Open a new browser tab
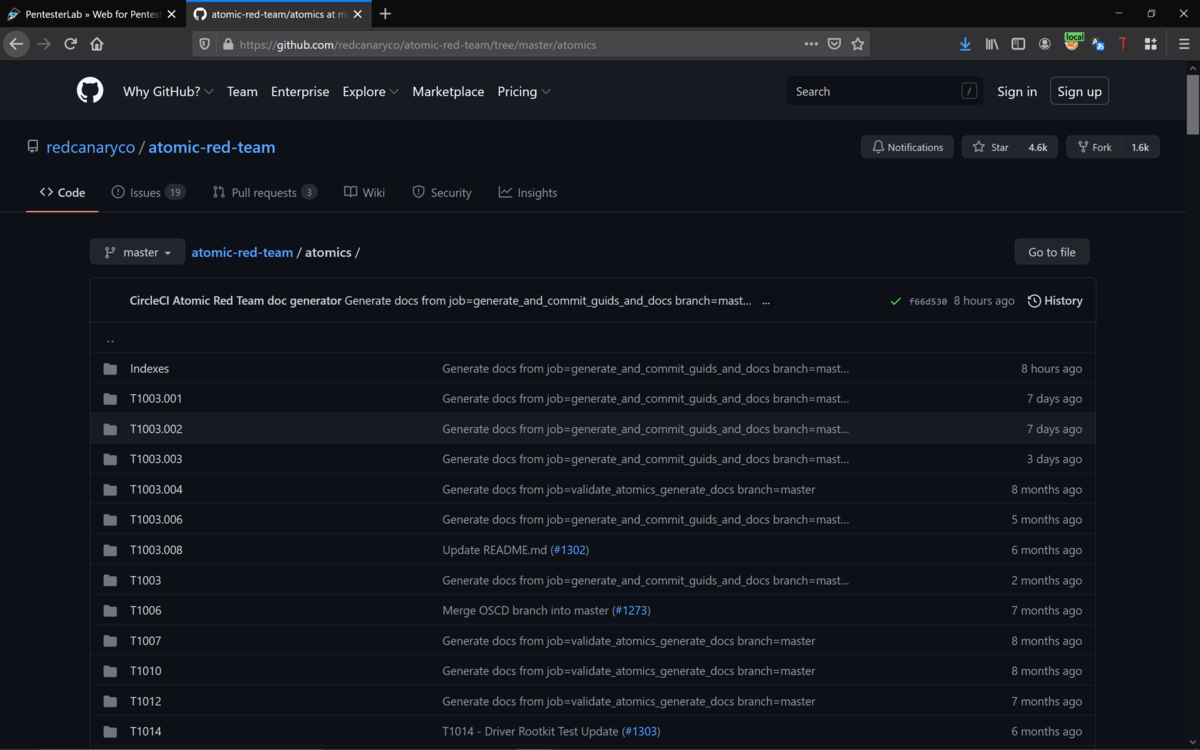The width and height of the screenshot is (1200, 750). coord(385,14)
